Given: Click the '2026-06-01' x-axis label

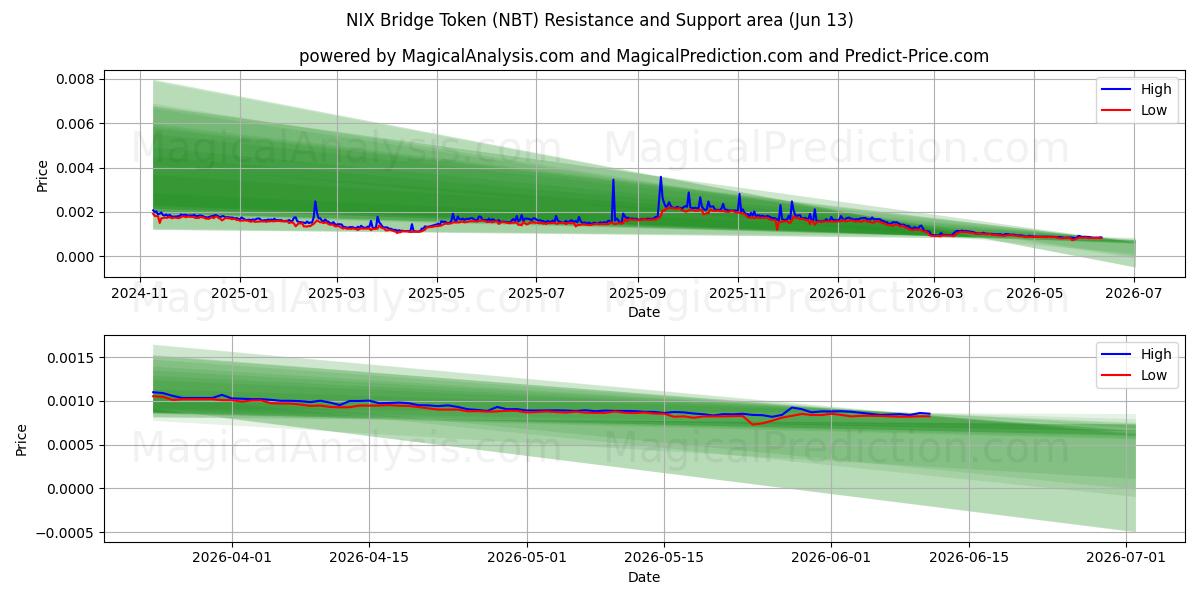Looking at the screenshot, I should 830,559.
